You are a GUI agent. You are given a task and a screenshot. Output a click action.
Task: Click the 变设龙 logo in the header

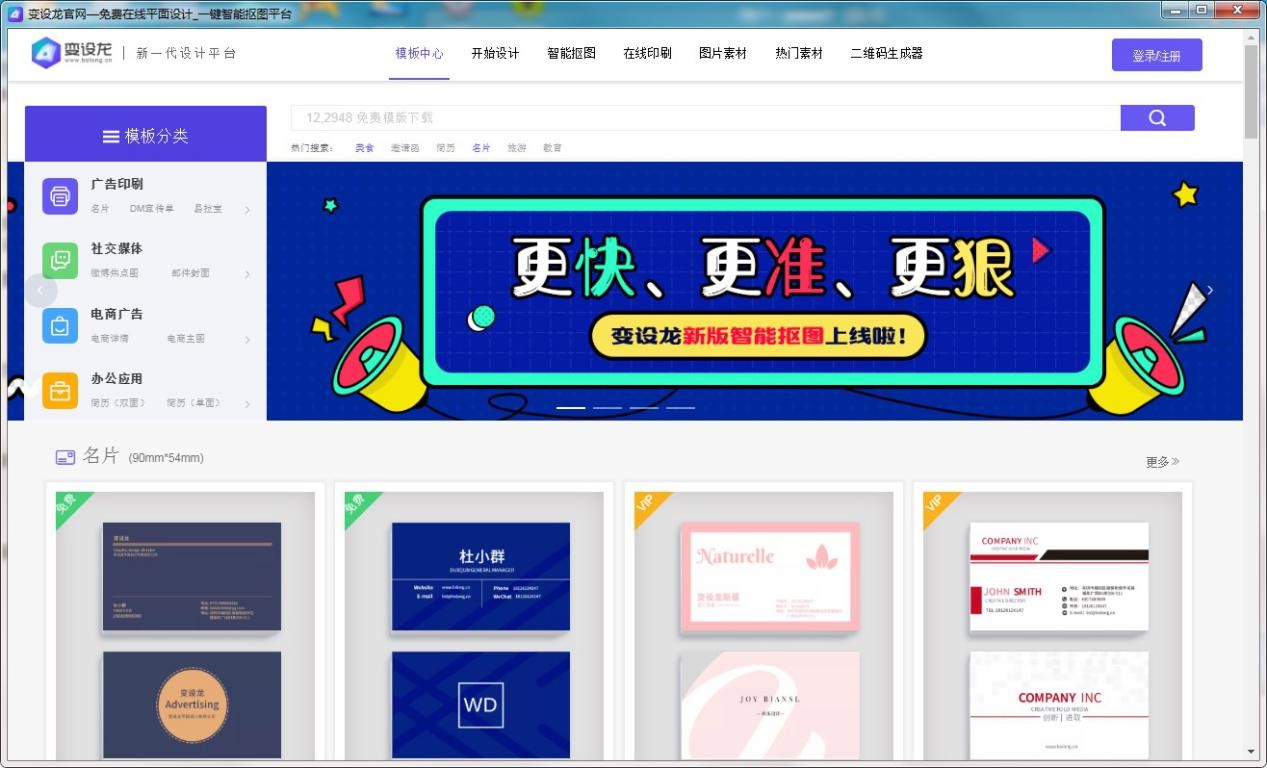click(x=72, y=52)
